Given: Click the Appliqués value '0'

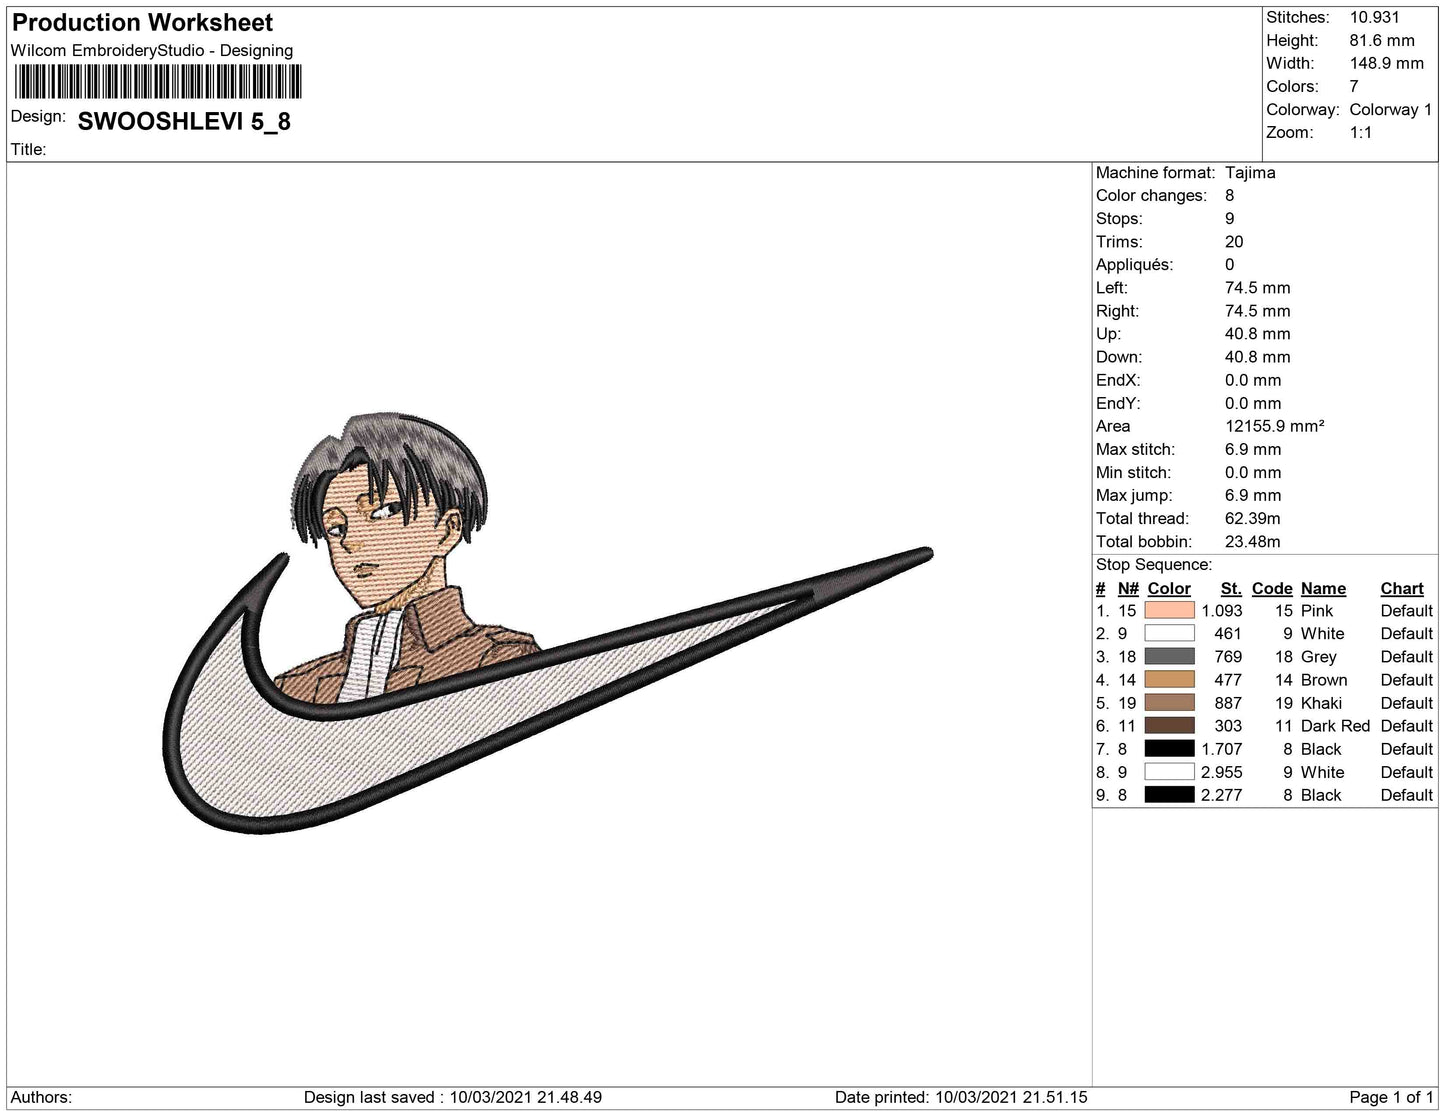Looking at the screenshot, I should (1230, 265).
